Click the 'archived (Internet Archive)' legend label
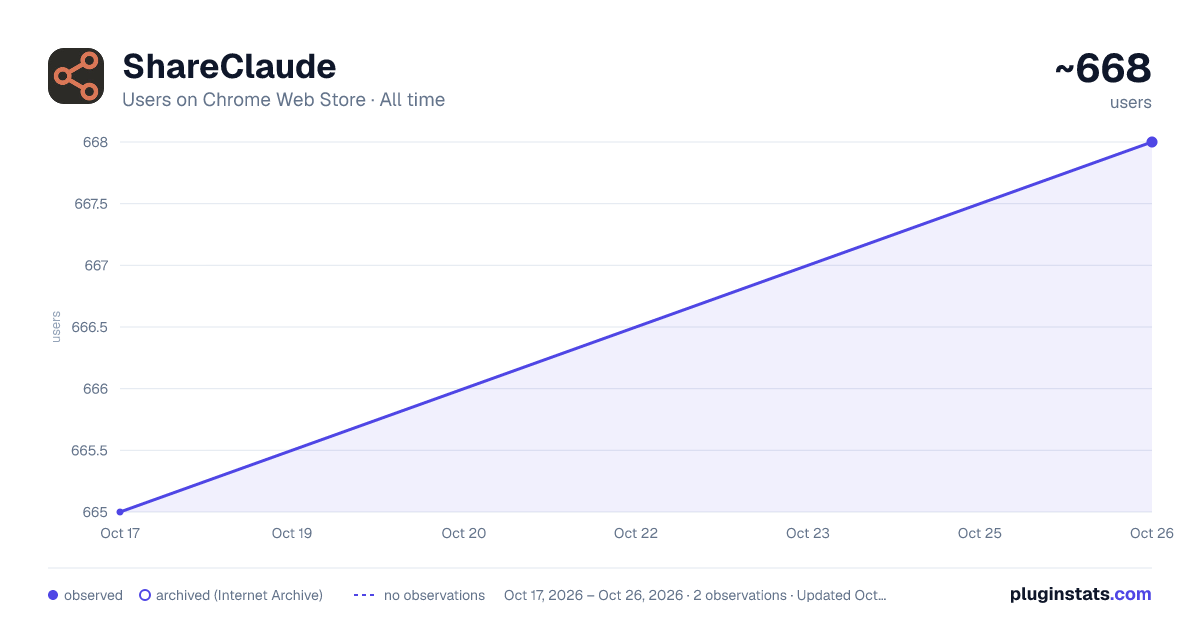 pos(239,595)
